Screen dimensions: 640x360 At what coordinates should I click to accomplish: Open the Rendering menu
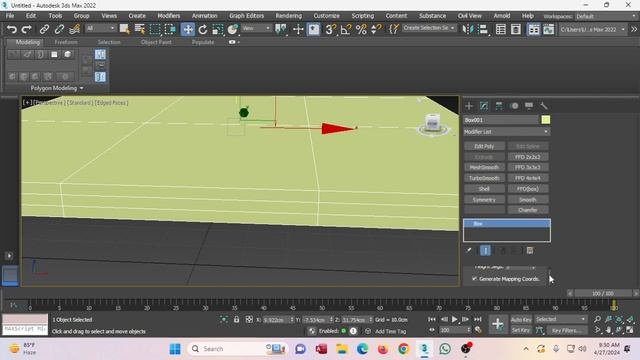point(289,16)
